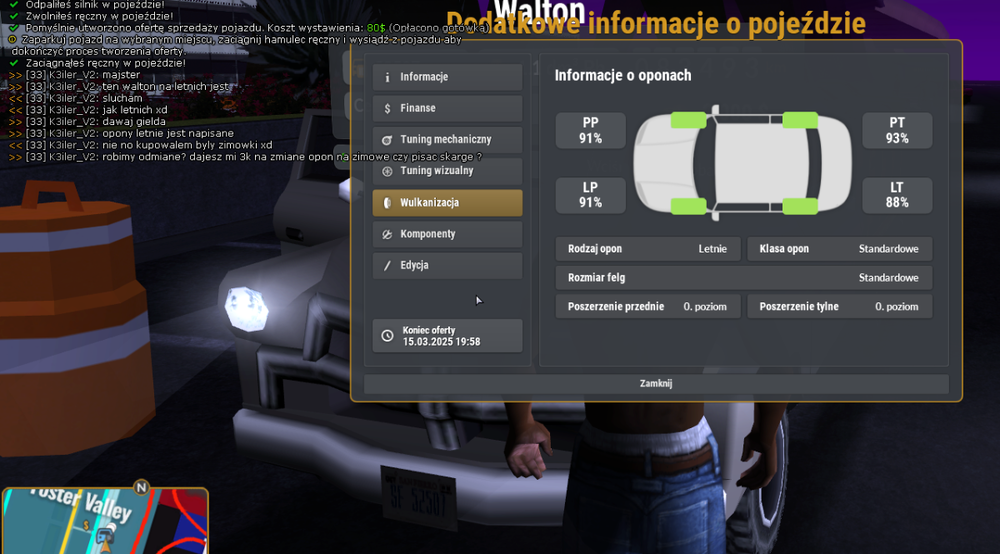The width and height of the screenshot is (1000, 554).
Task: Click the Rozmiar felg Standardowe row
Action: coord(744,278)
